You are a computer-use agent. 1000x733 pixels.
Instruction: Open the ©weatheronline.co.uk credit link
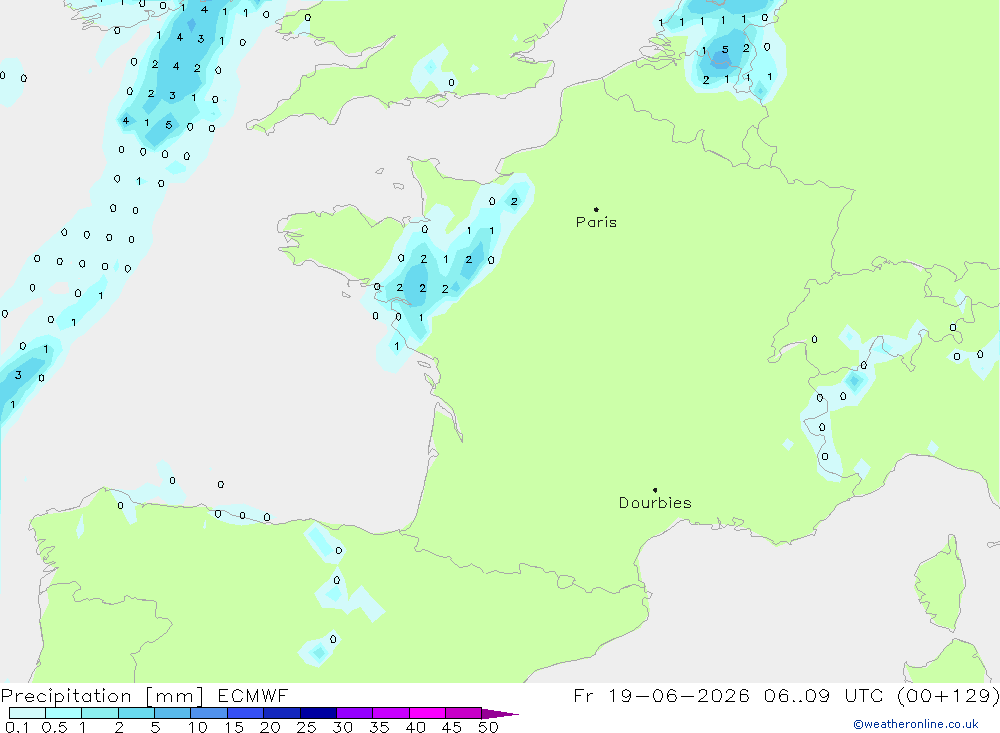pyautogui.click(x=915, y=724)
